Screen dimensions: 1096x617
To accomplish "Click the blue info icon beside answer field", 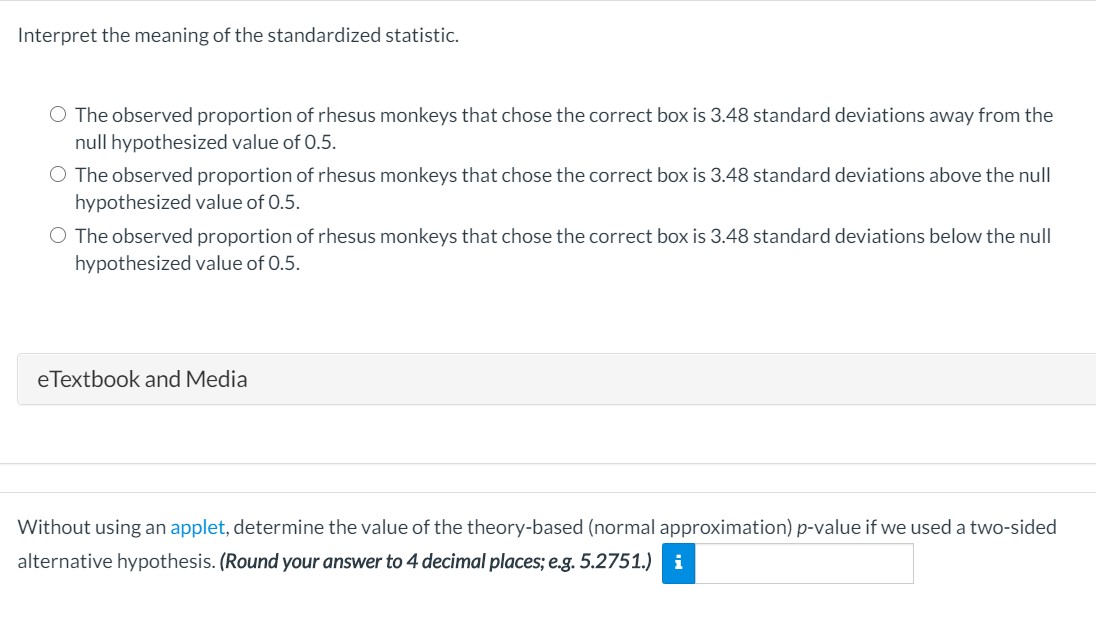I will point(679,563).
